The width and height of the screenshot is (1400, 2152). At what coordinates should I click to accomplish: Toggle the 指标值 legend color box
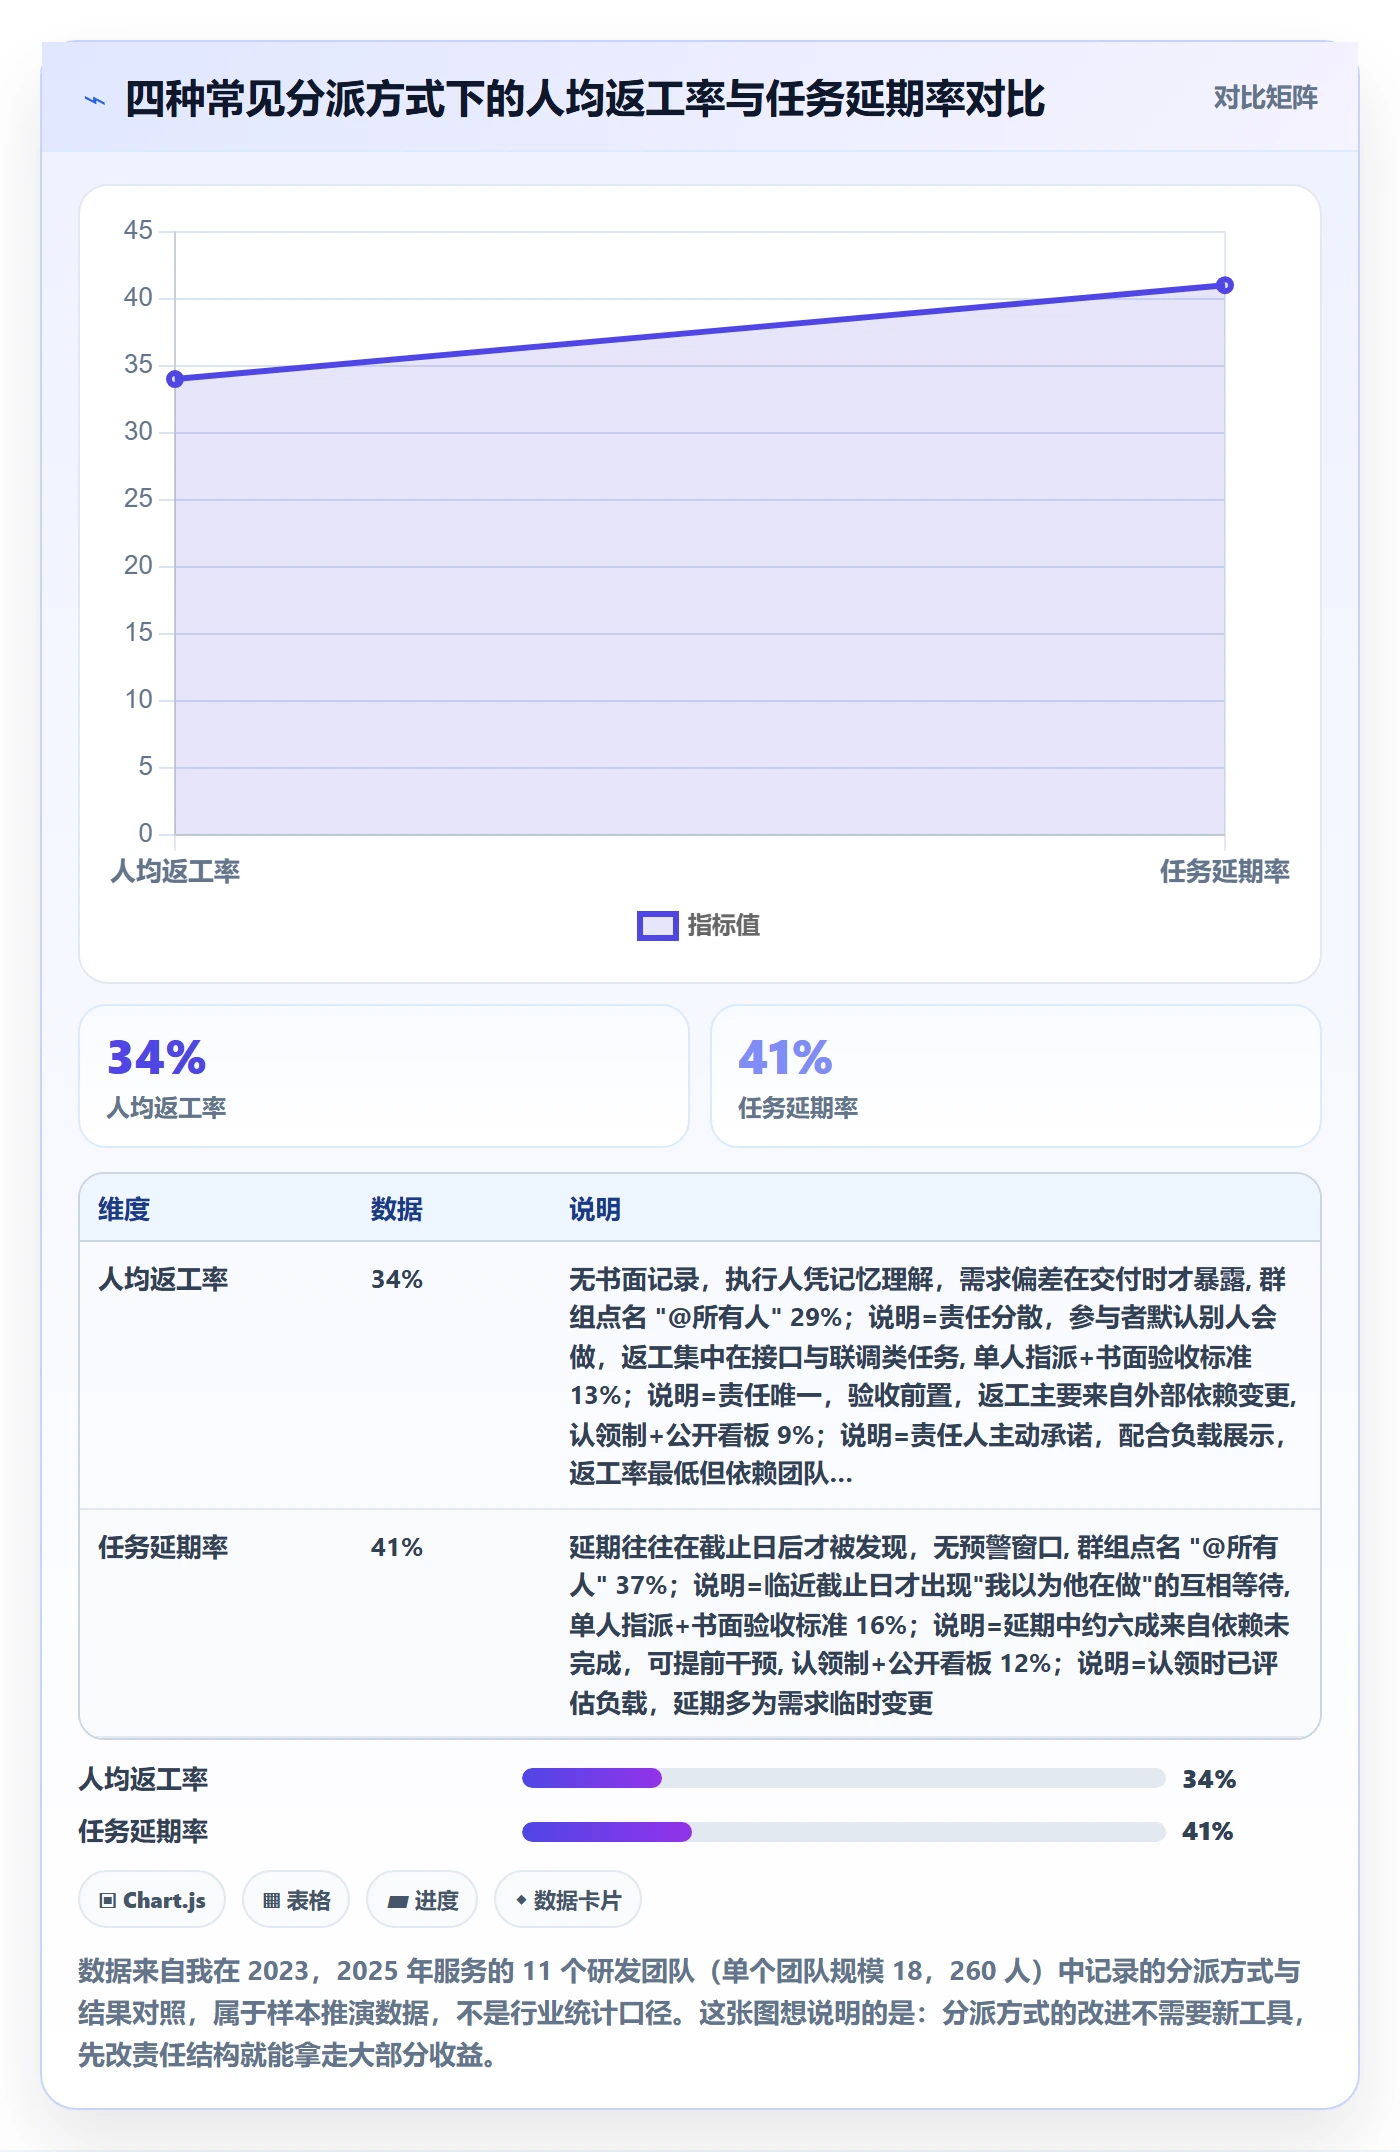coord(657,926)
